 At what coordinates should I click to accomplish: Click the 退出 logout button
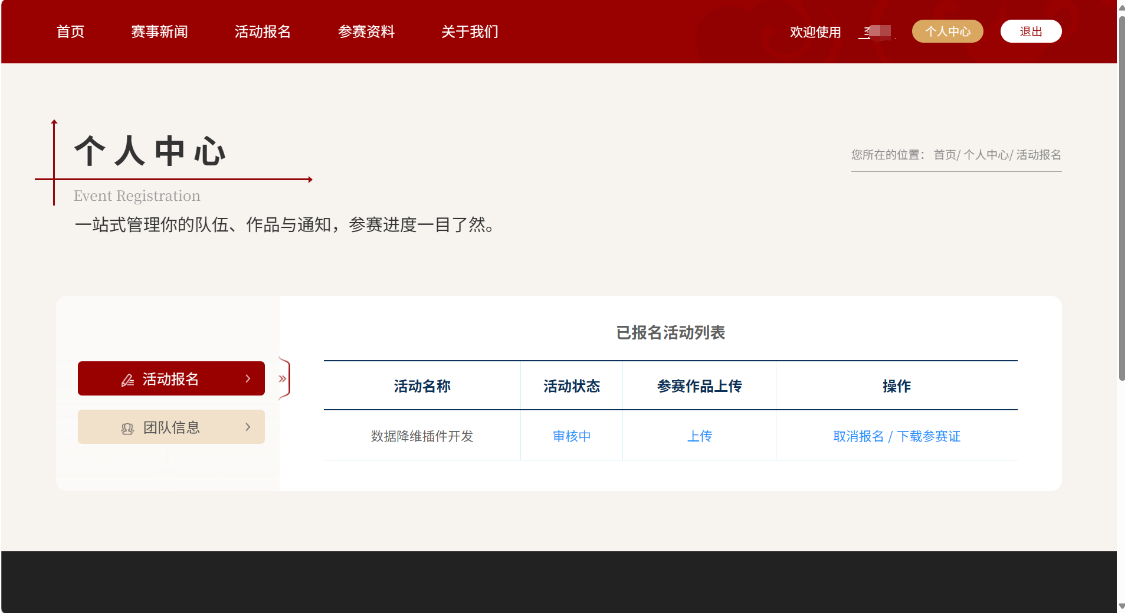pos(1030,32)
